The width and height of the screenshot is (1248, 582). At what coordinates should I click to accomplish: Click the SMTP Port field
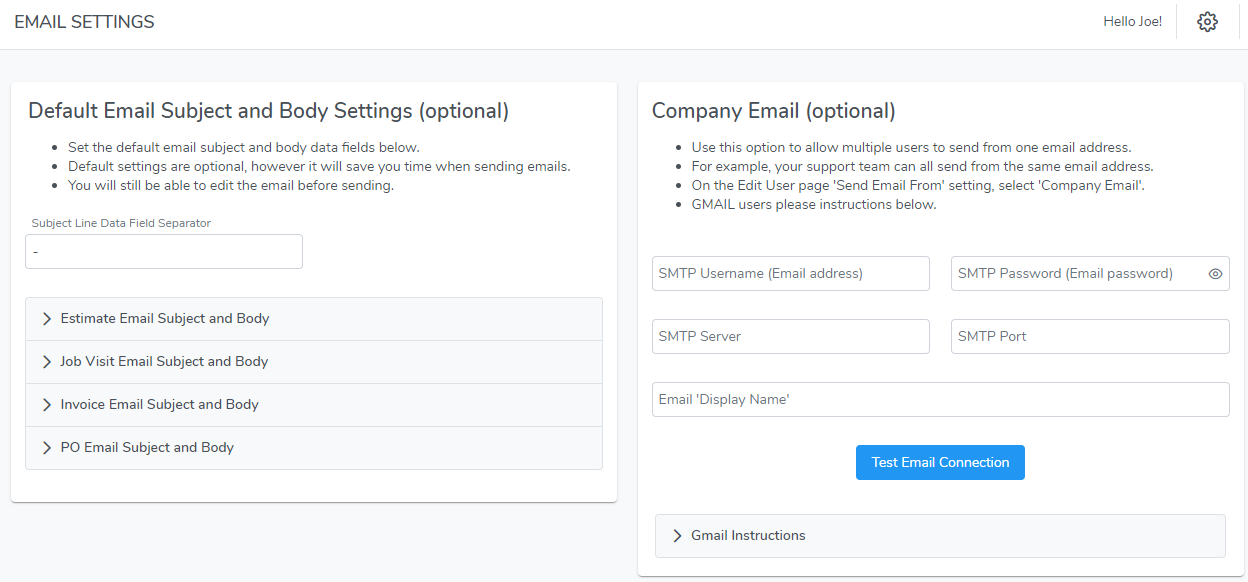click(x=1089, y=336)
